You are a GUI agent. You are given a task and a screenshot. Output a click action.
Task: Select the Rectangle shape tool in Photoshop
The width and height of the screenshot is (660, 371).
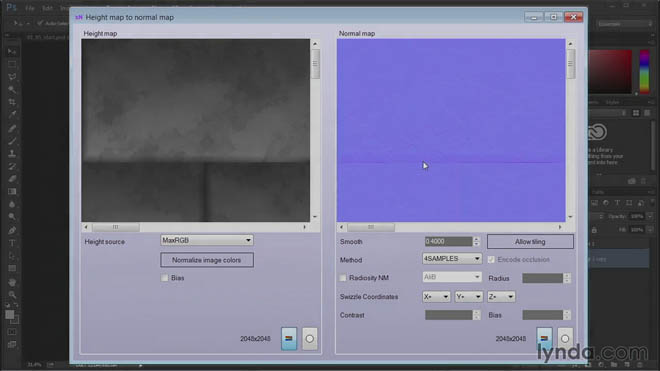pyautogui.click(x=12, y=269)
